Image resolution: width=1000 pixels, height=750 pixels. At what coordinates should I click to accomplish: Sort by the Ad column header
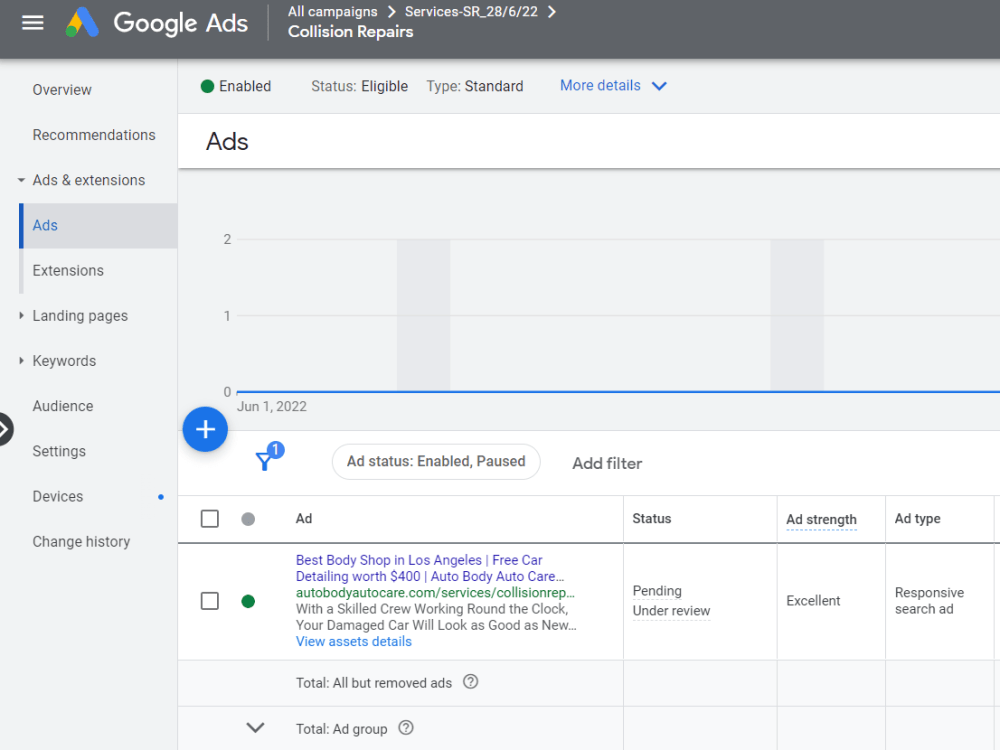pos(304,518)
